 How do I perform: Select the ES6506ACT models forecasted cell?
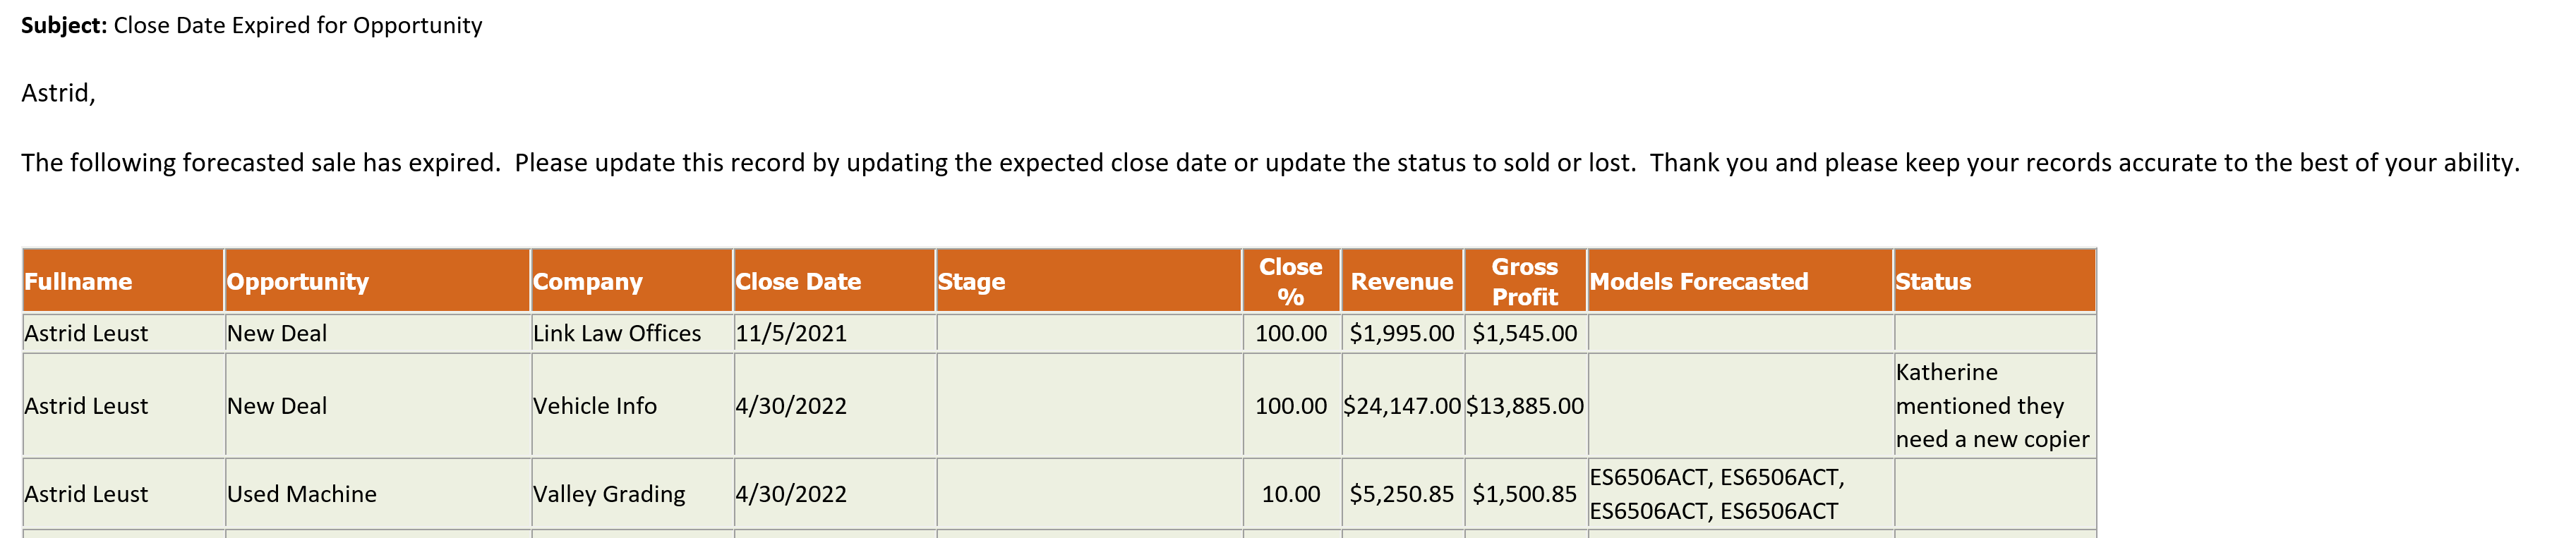click(x=1740, y=494)
